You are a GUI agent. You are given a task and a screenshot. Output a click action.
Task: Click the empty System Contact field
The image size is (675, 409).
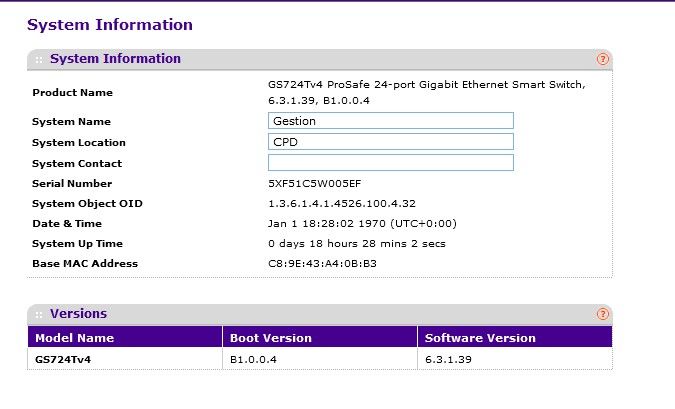tap(390, 162)
